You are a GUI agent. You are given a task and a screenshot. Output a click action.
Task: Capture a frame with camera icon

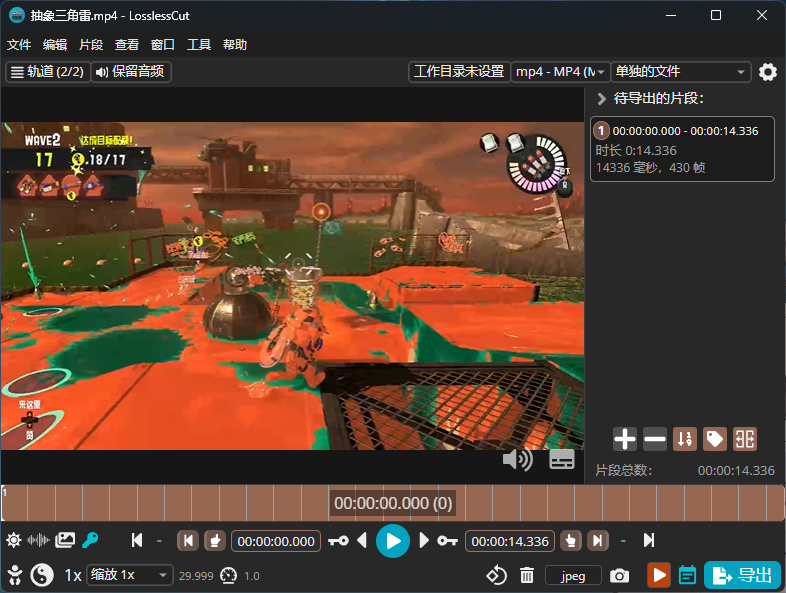point(619,575)
